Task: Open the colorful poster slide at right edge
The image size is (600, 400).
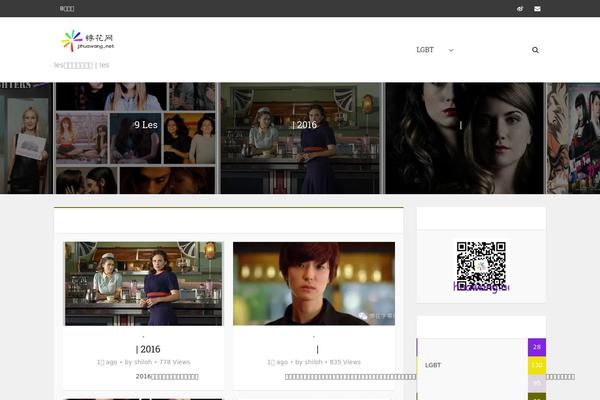Action: (x=573, y=138)
